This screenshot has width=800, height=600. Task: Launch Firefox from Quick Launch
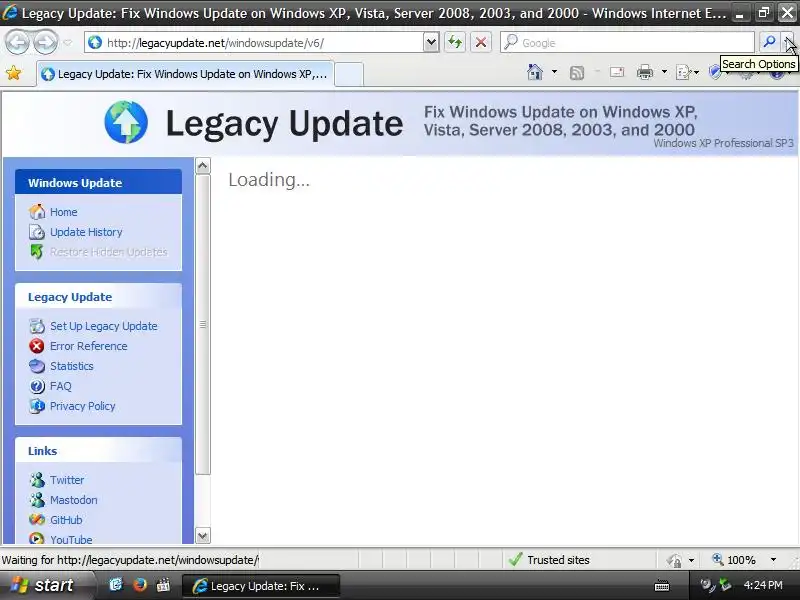click(139, 585)
